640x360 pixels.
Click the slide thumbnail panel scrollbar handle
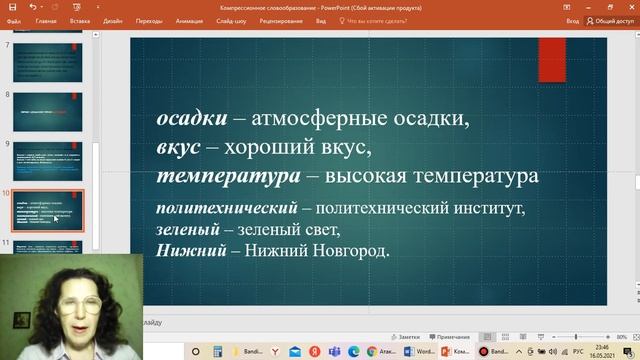pyautogui.click(x=96, y=196)
